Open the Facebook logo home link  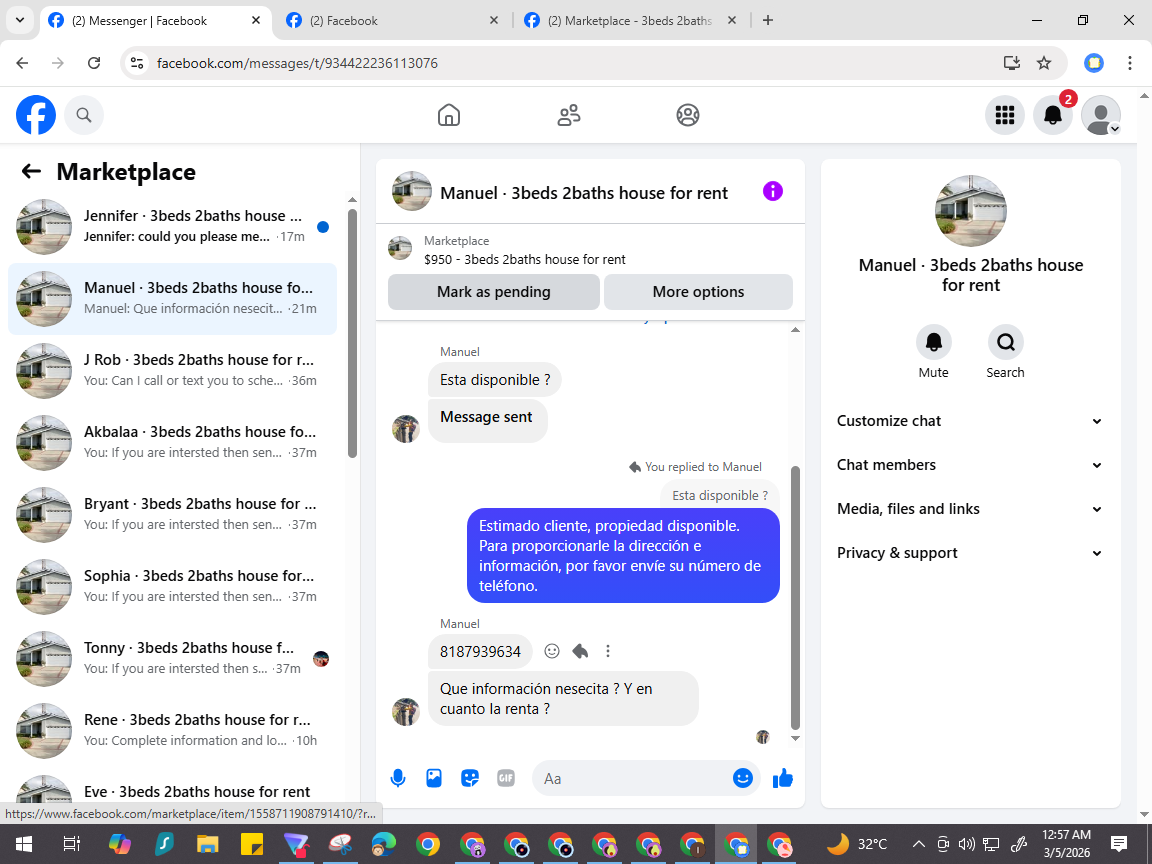coord(36,115)
